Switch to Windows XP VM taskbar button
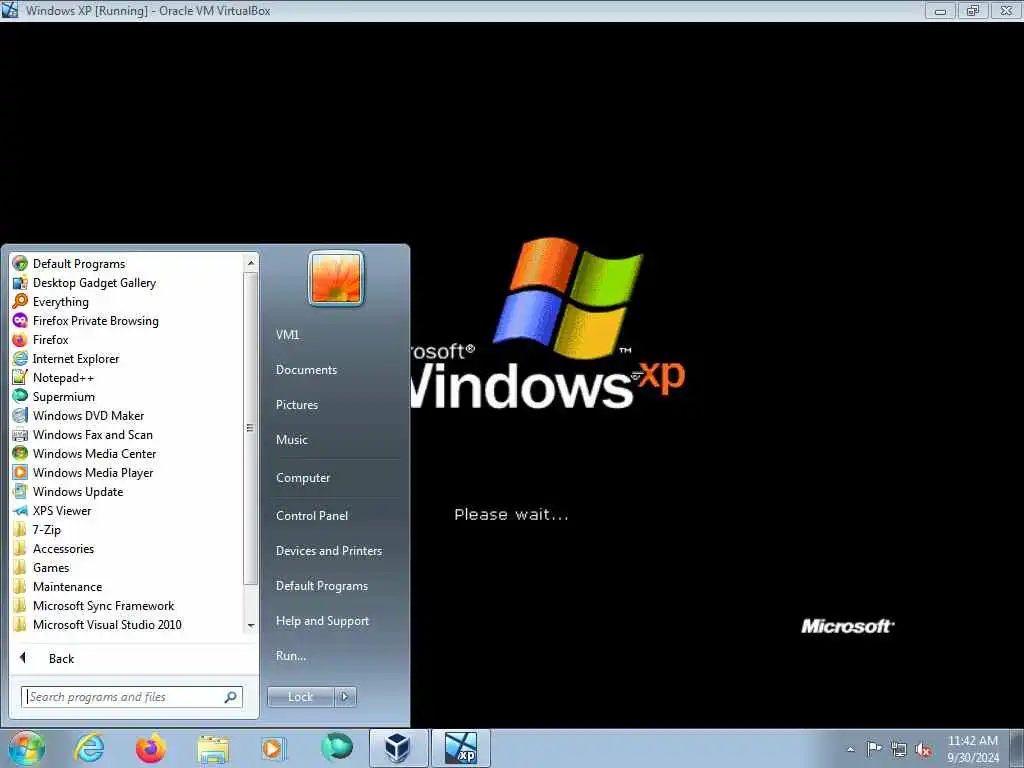Image resolution: width=1024 pixels, height=768 pixels. pos(461,748)
